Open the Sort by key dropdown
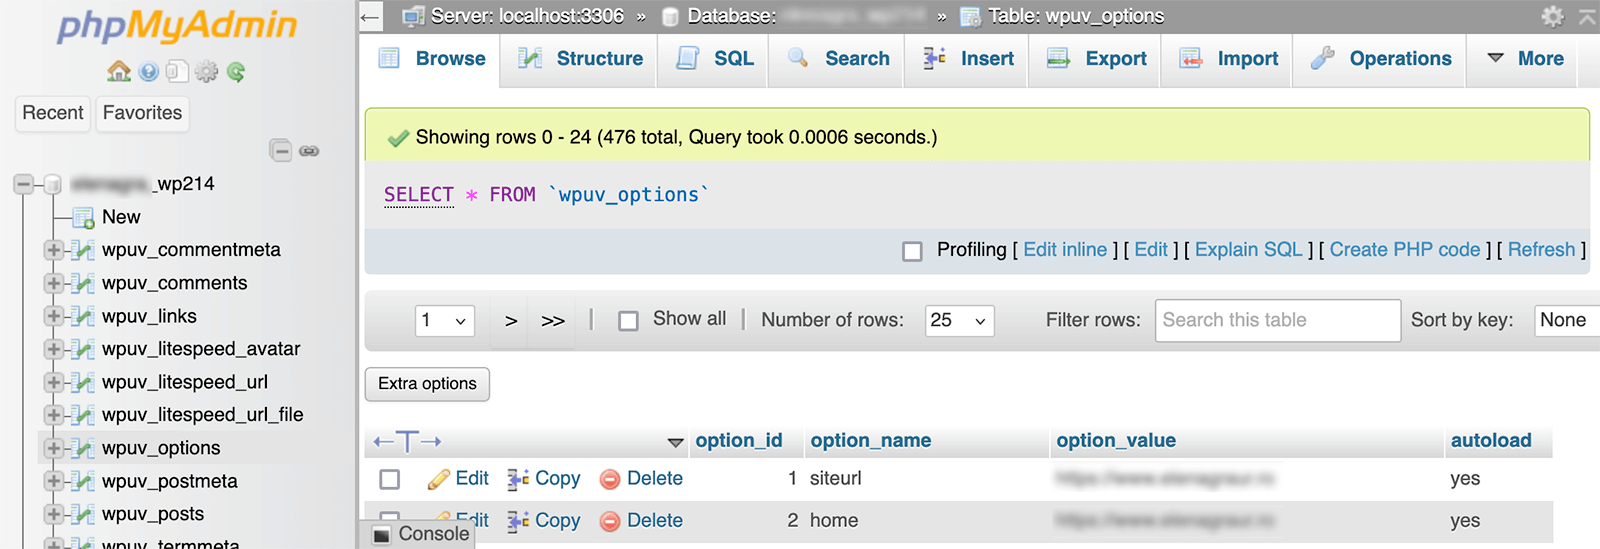Screen dimensions: 1600x549 [1567, 321]
